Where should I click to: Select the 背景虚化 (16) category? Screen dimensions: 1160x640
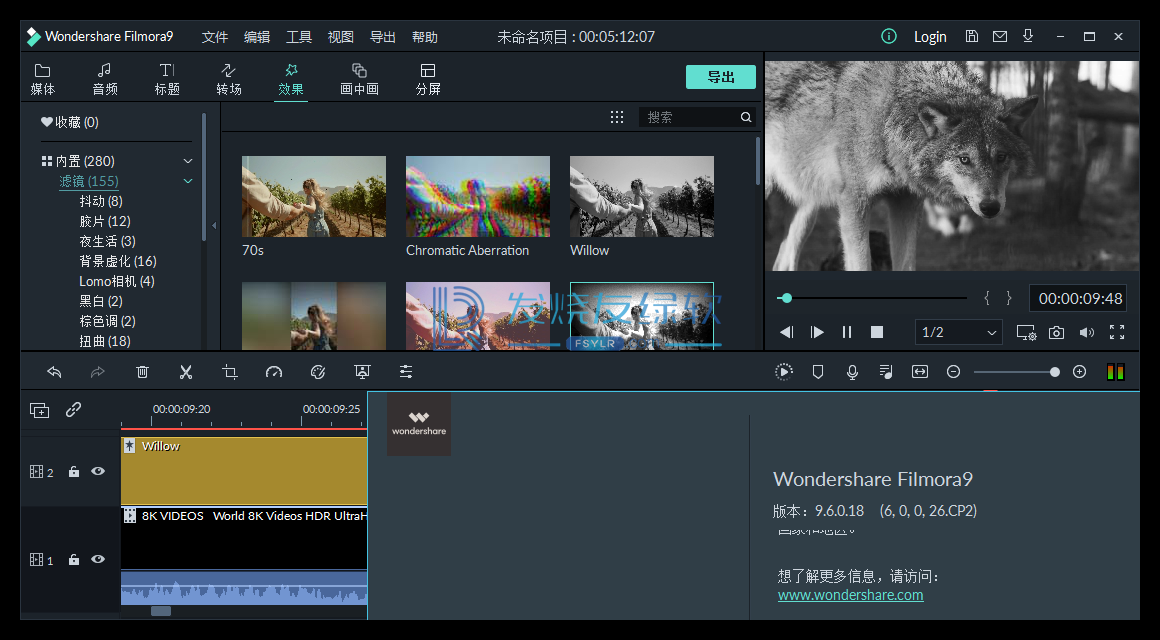pos(118,261)
